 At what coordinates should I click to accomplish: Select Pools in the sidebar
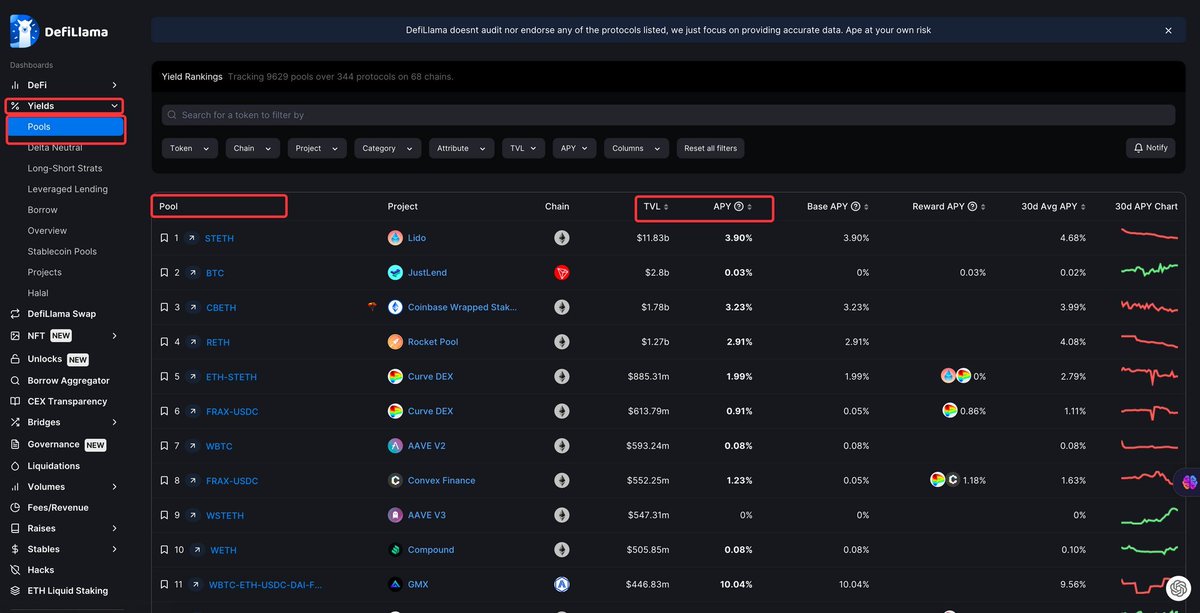pyautogui.click(x=65, y=127)
